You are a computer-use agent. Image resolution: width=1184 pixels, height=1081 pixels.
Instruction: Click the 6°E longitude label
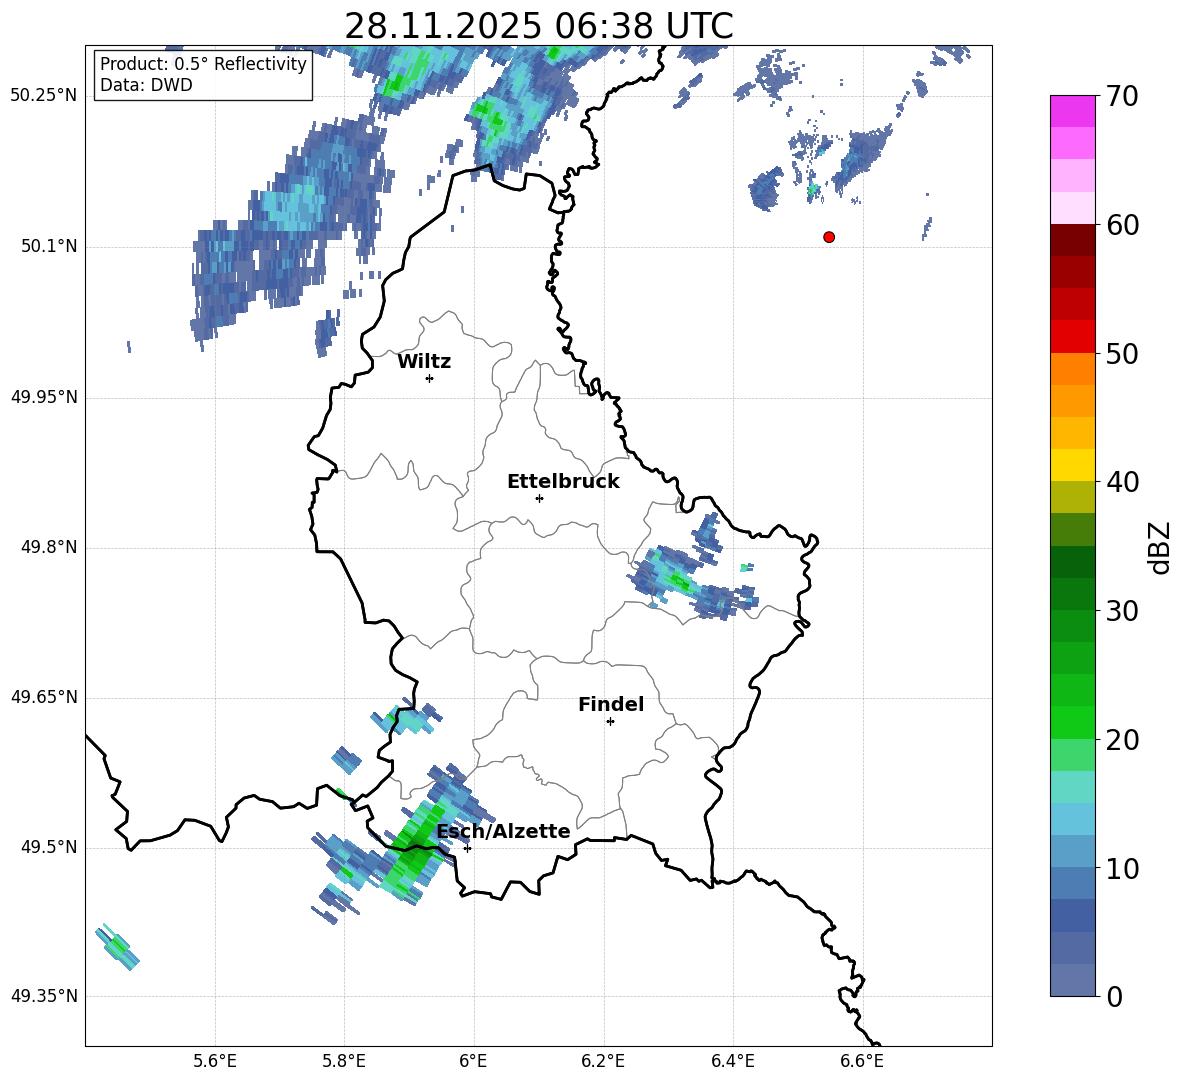[473, 1061]
